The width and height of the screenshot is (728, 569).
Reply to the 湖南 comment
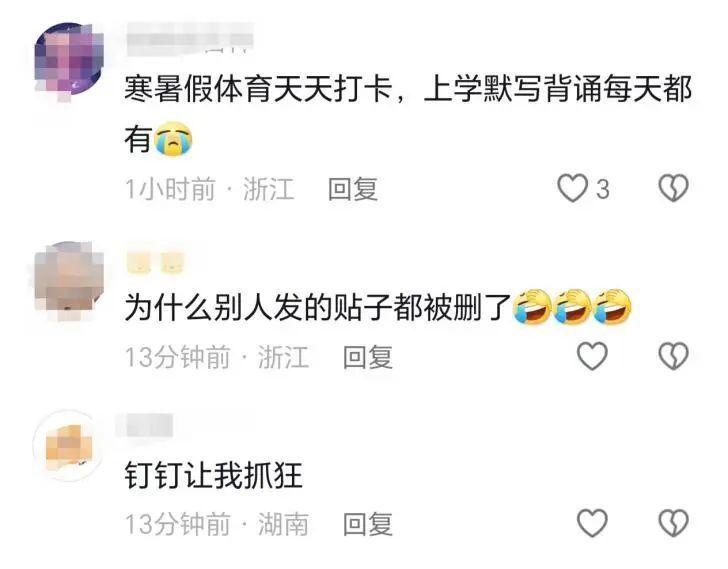[x=368, y=524]
